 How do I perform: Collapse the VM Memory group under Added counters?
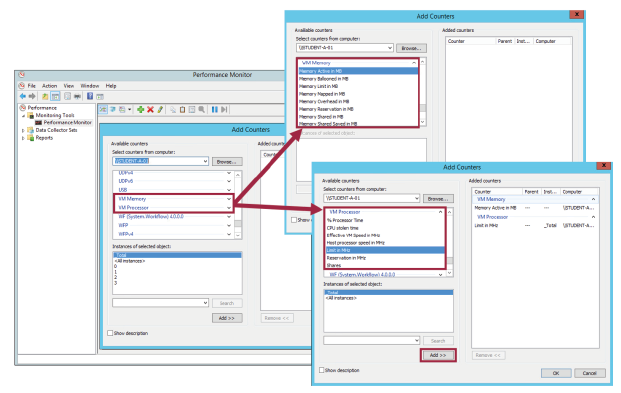click(x=593, y=199)
